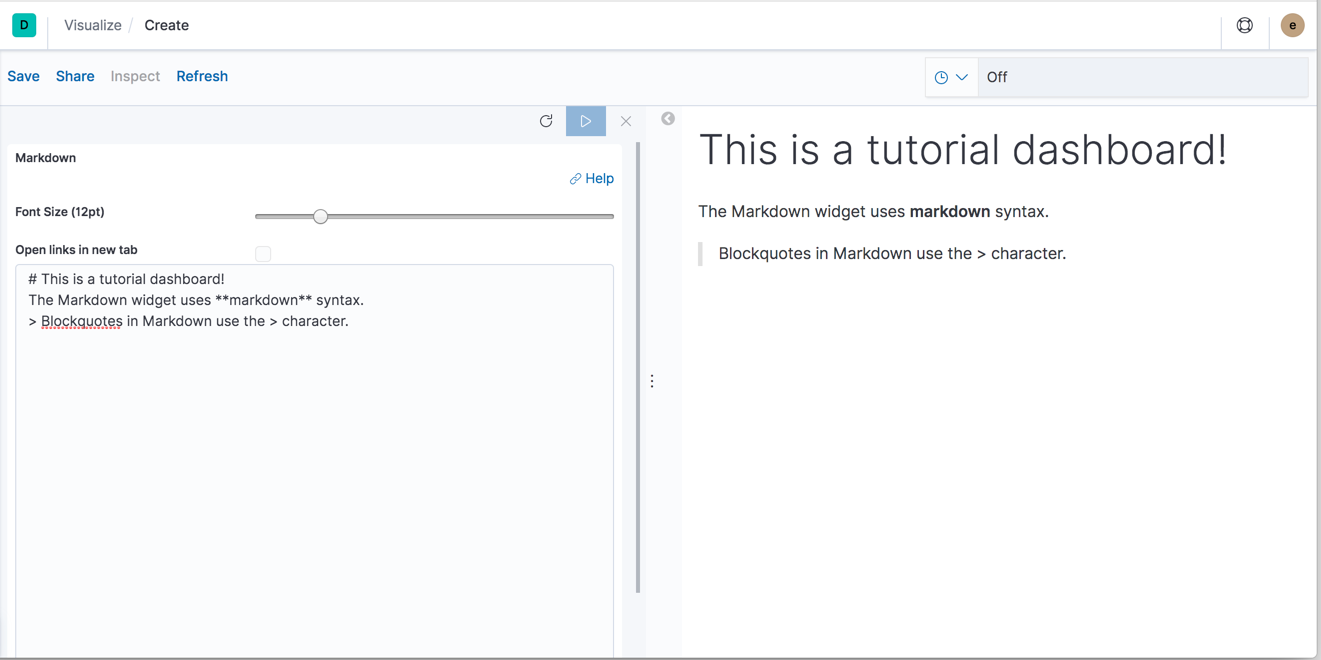Open the user avatar menu

(x=1292, y=25)
